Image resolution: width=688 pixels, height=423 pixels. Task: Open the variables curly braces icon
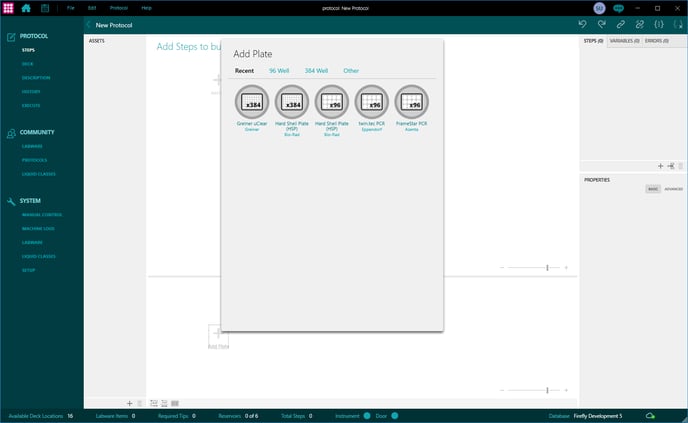tap(659, 25)
